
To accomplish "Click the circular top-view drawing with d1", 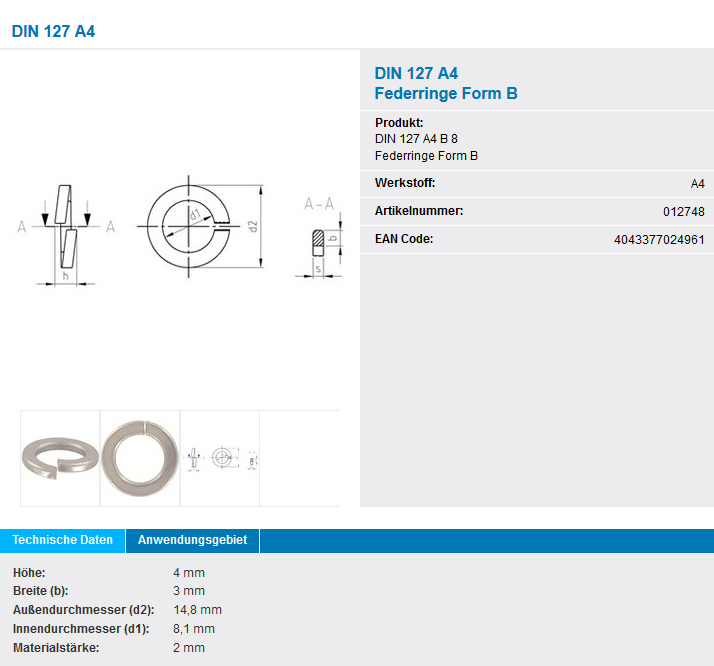I will point(189,226).
